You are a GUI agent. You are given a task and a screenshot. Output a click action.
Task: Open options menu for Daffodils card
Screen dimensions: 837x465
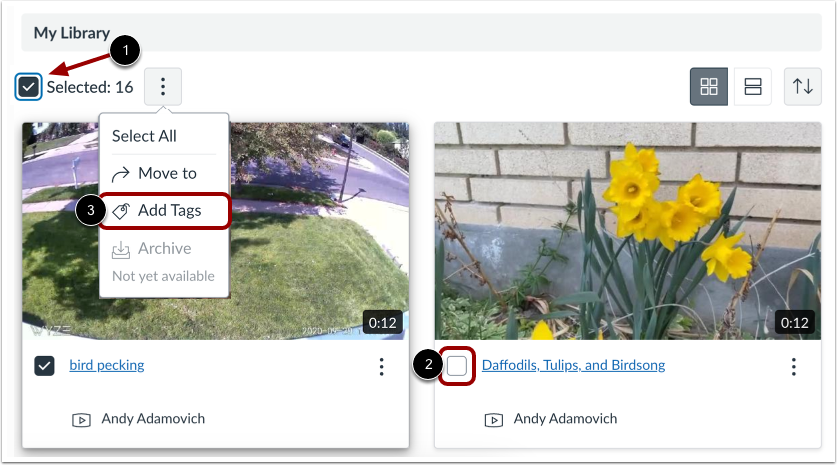[794, 367]
